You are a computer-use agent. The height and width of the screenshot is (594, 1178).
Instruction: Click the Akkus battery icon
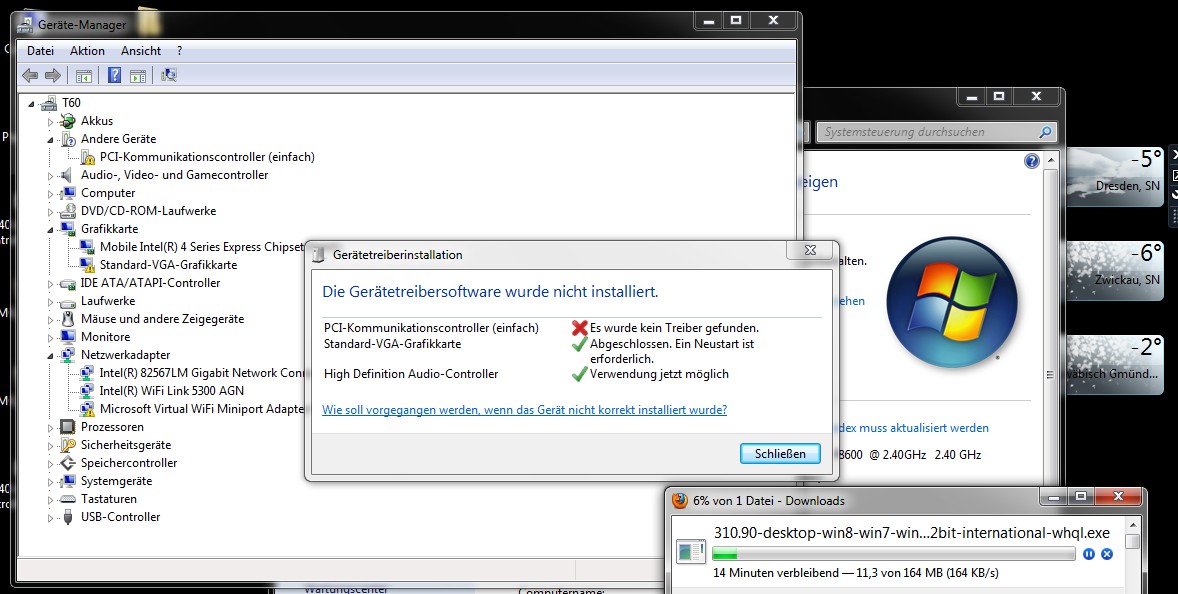[68, 121]
